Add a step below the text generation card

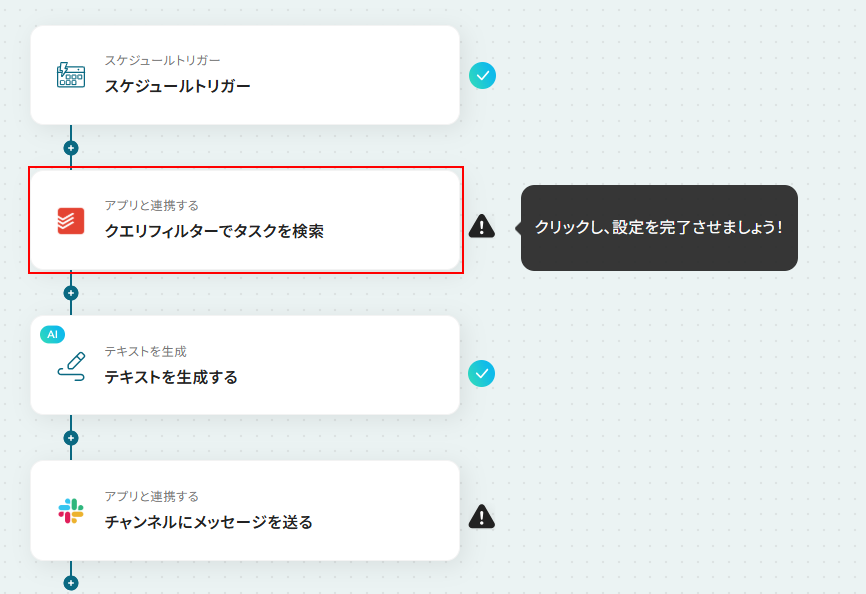coord(71,438)
